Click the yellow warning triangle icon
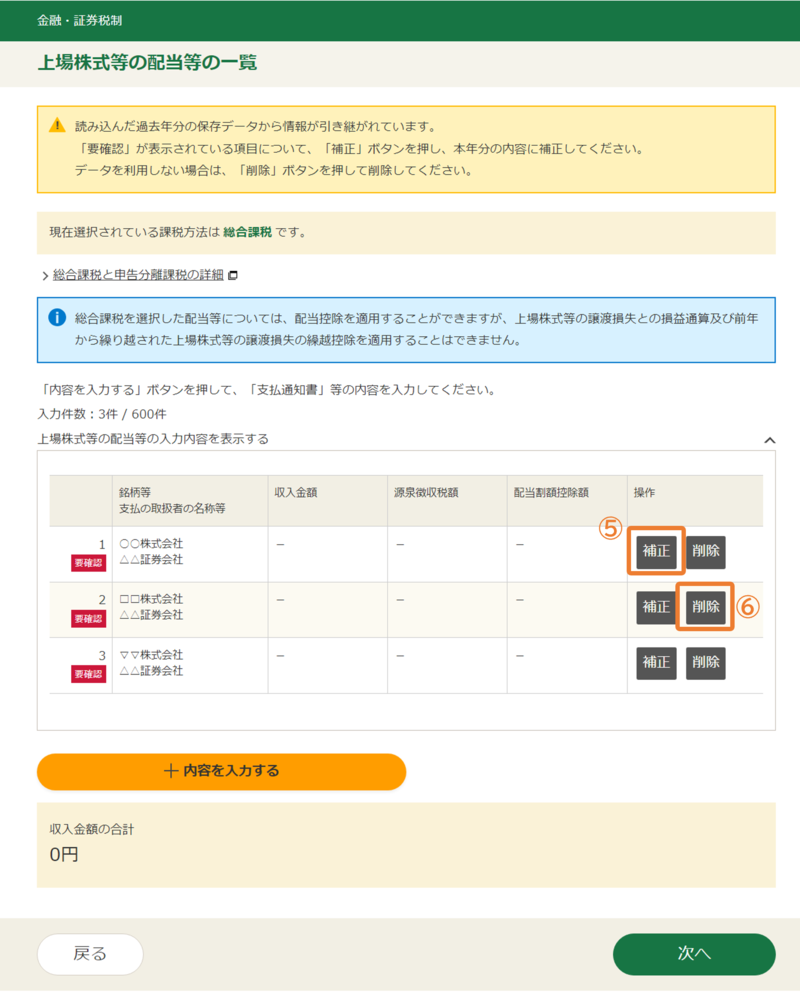 pyautogui.click(x=57, y=127)
